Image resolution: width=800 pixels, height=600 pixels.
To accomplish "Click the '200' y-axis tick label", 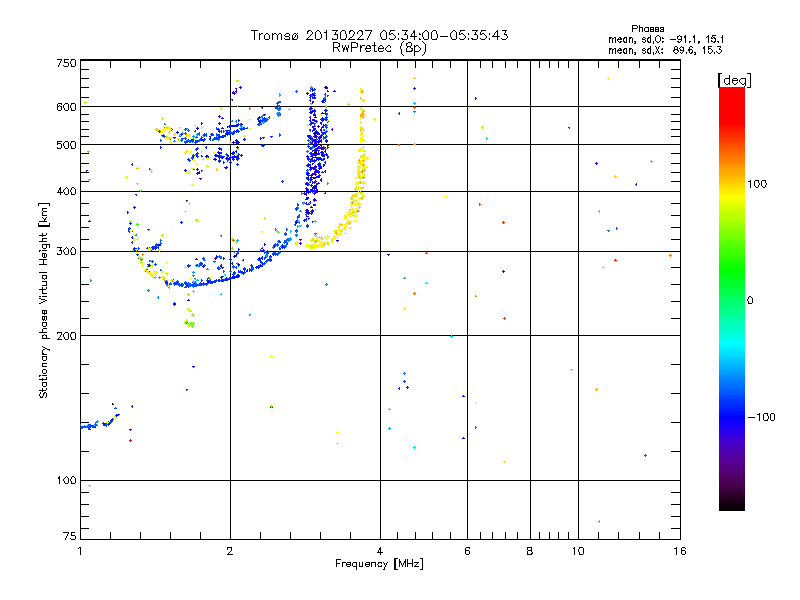I will click(66, 336).
